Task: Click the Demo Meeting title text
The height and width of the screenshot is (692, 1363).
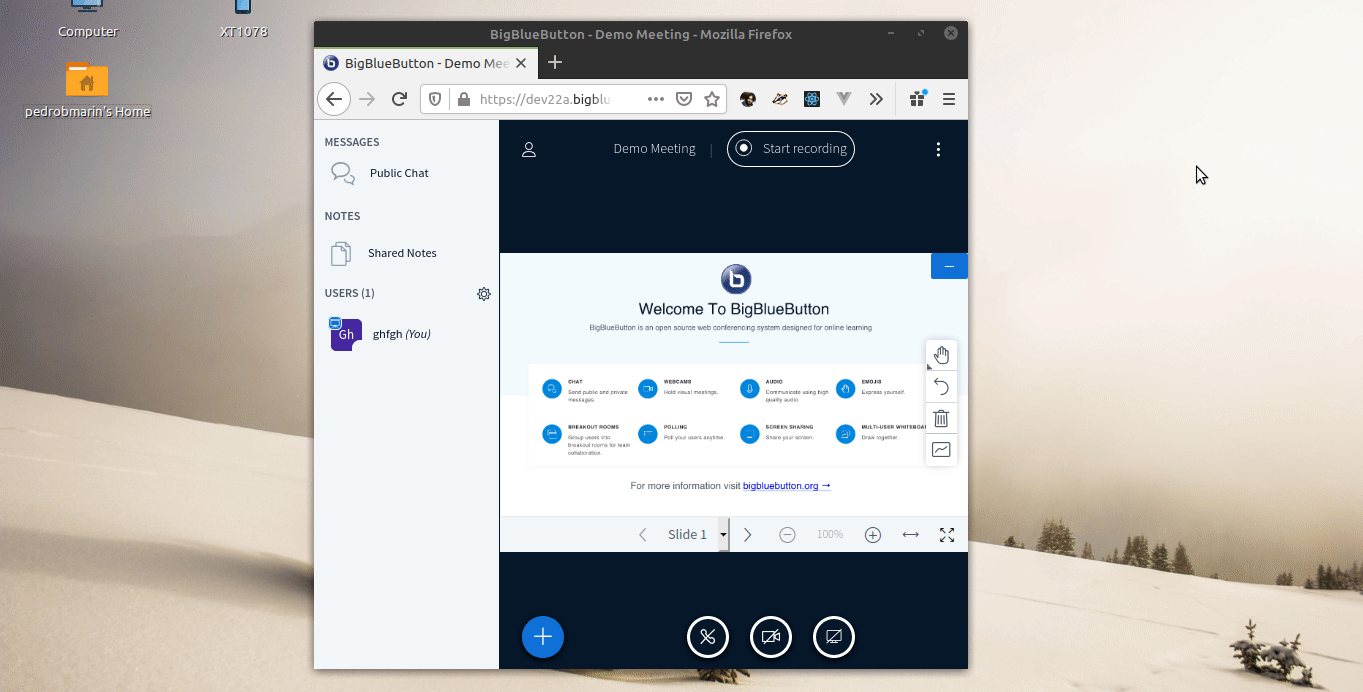Action: 654,149
